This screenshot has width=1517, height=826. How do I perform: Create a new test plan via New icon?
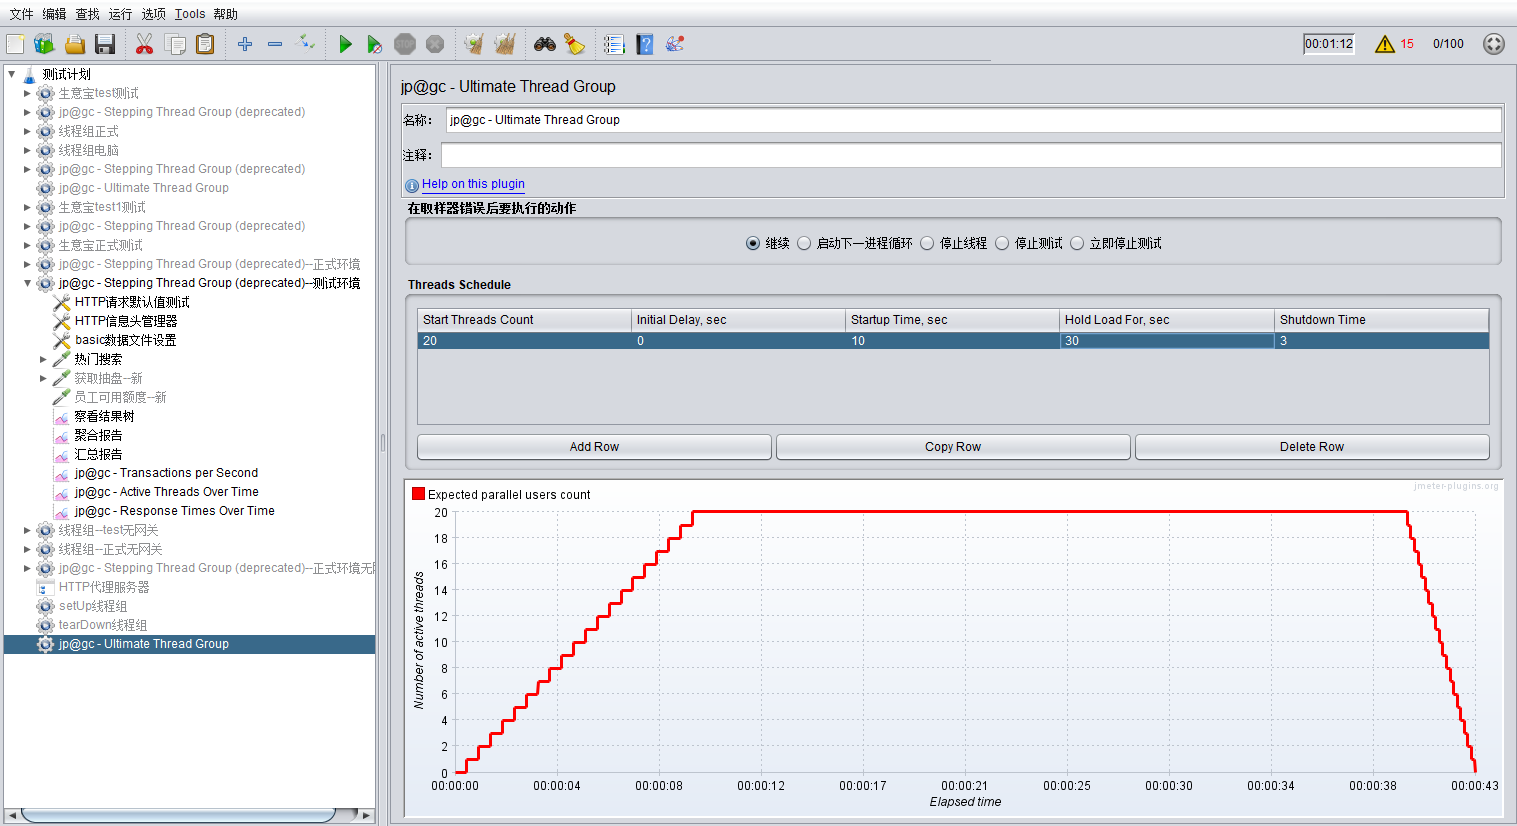(15, 44)
